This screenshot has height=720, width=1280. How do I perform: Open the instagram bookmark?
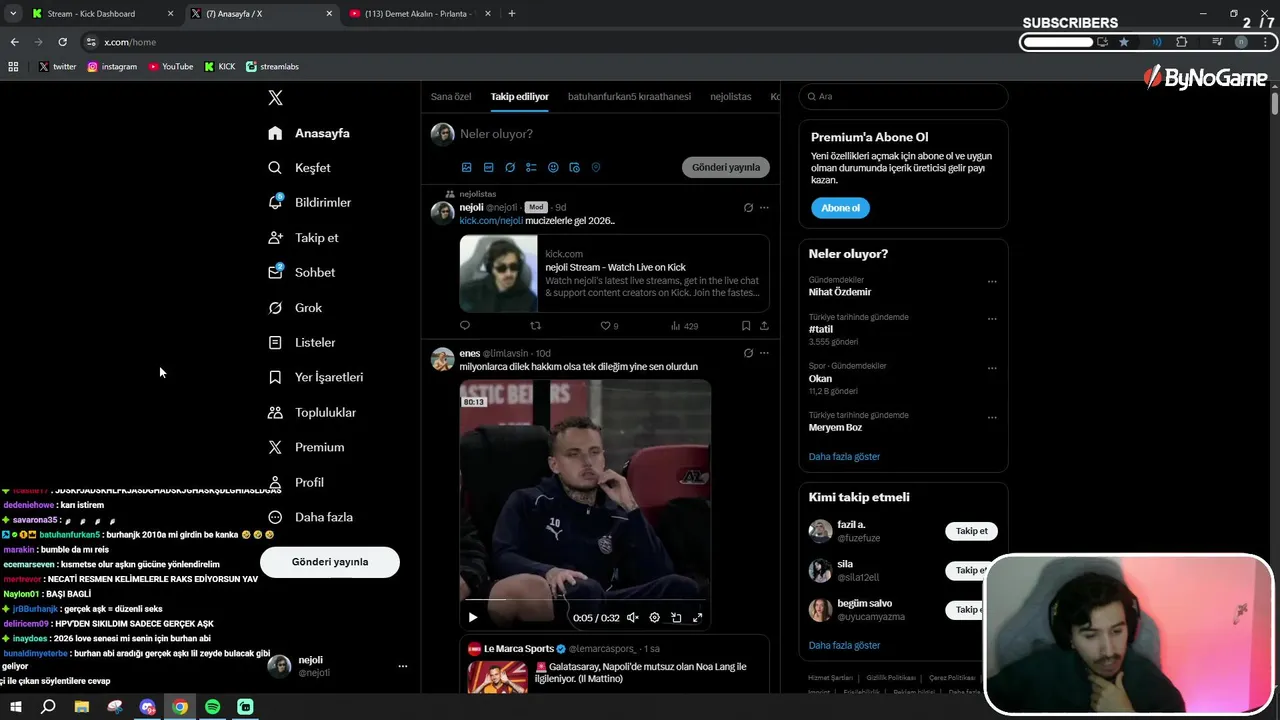(112, 67)
